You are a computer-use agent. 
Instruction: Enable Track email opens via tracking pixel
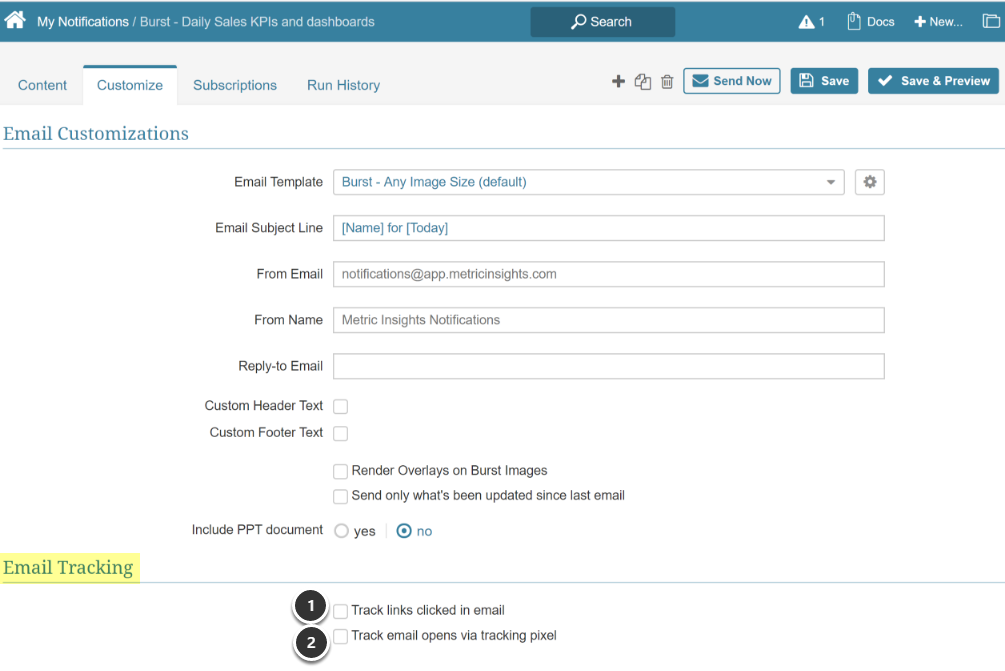tap(340, 636)
